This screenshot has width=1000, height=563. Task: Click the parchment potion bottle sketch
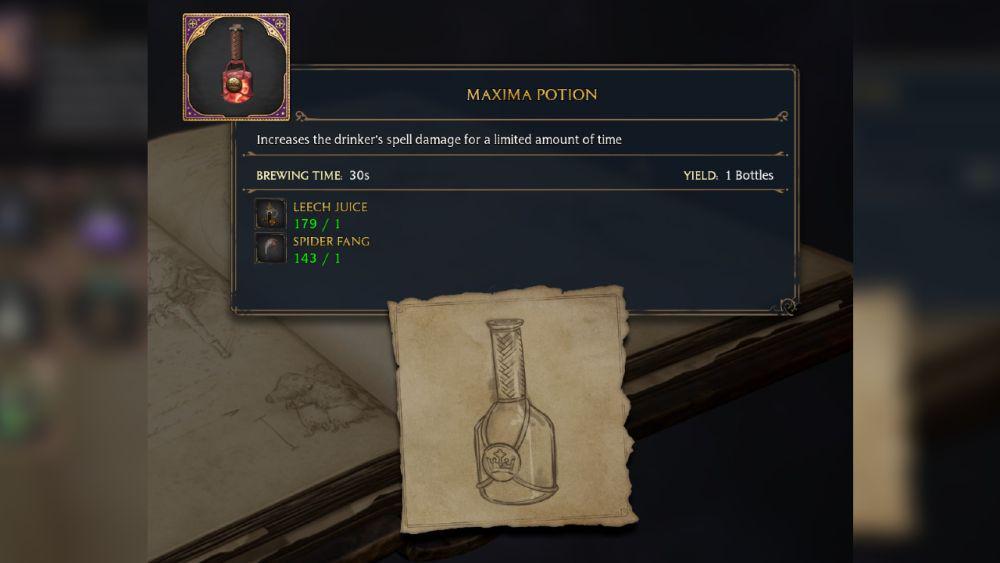[x=513, y=409]
